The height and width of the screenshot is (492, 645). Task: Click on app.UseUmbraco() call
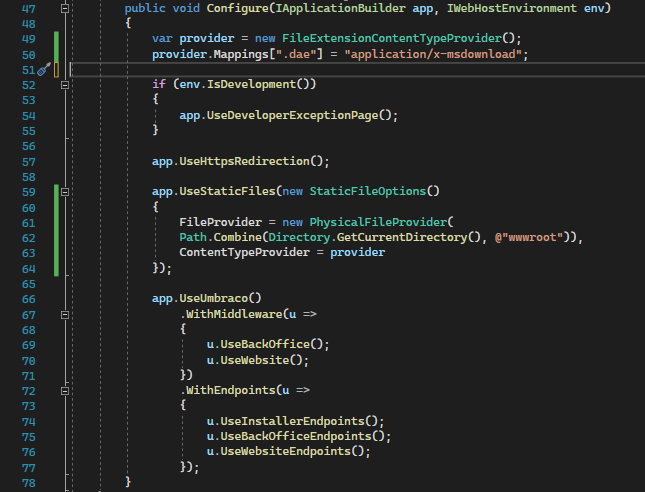(206, 298)
